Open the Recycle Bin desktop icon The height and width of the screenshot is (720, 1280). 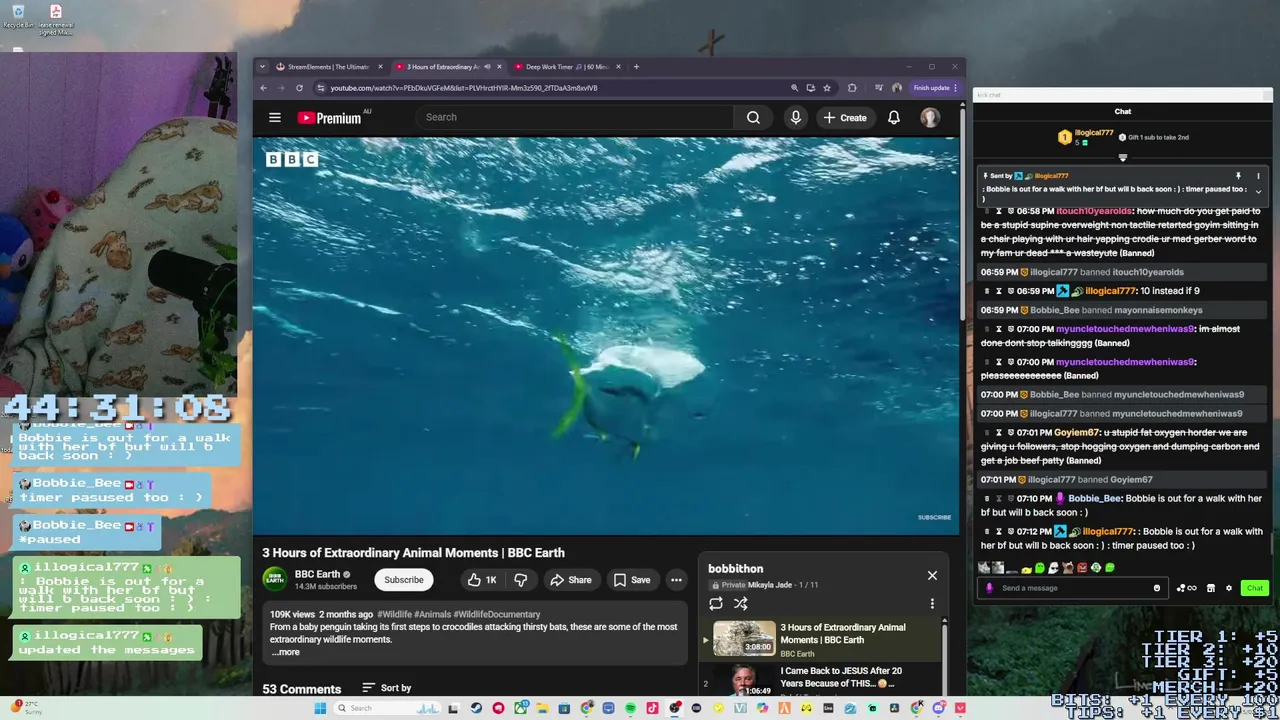18,16
